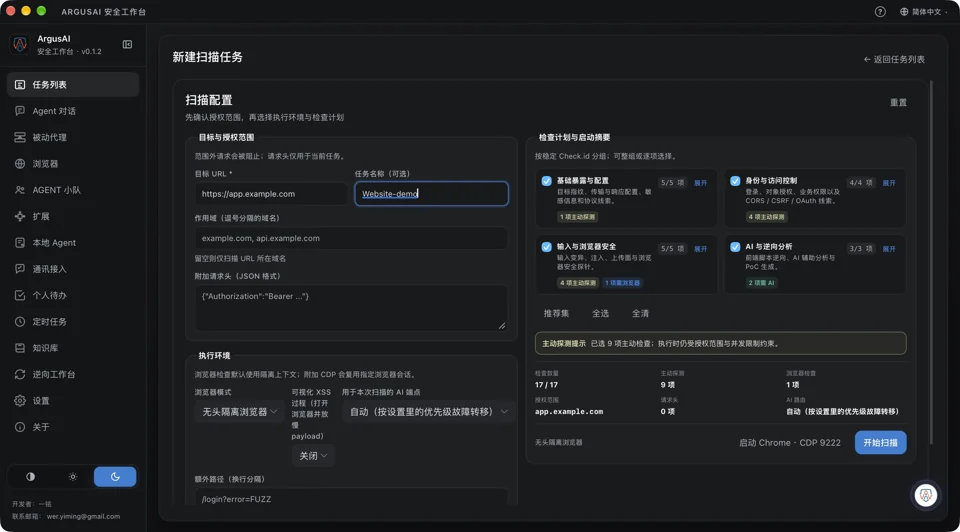Click the 附加请求头 JSON textarea
Viewport: 960px width, 532px height.
(351, 307)
